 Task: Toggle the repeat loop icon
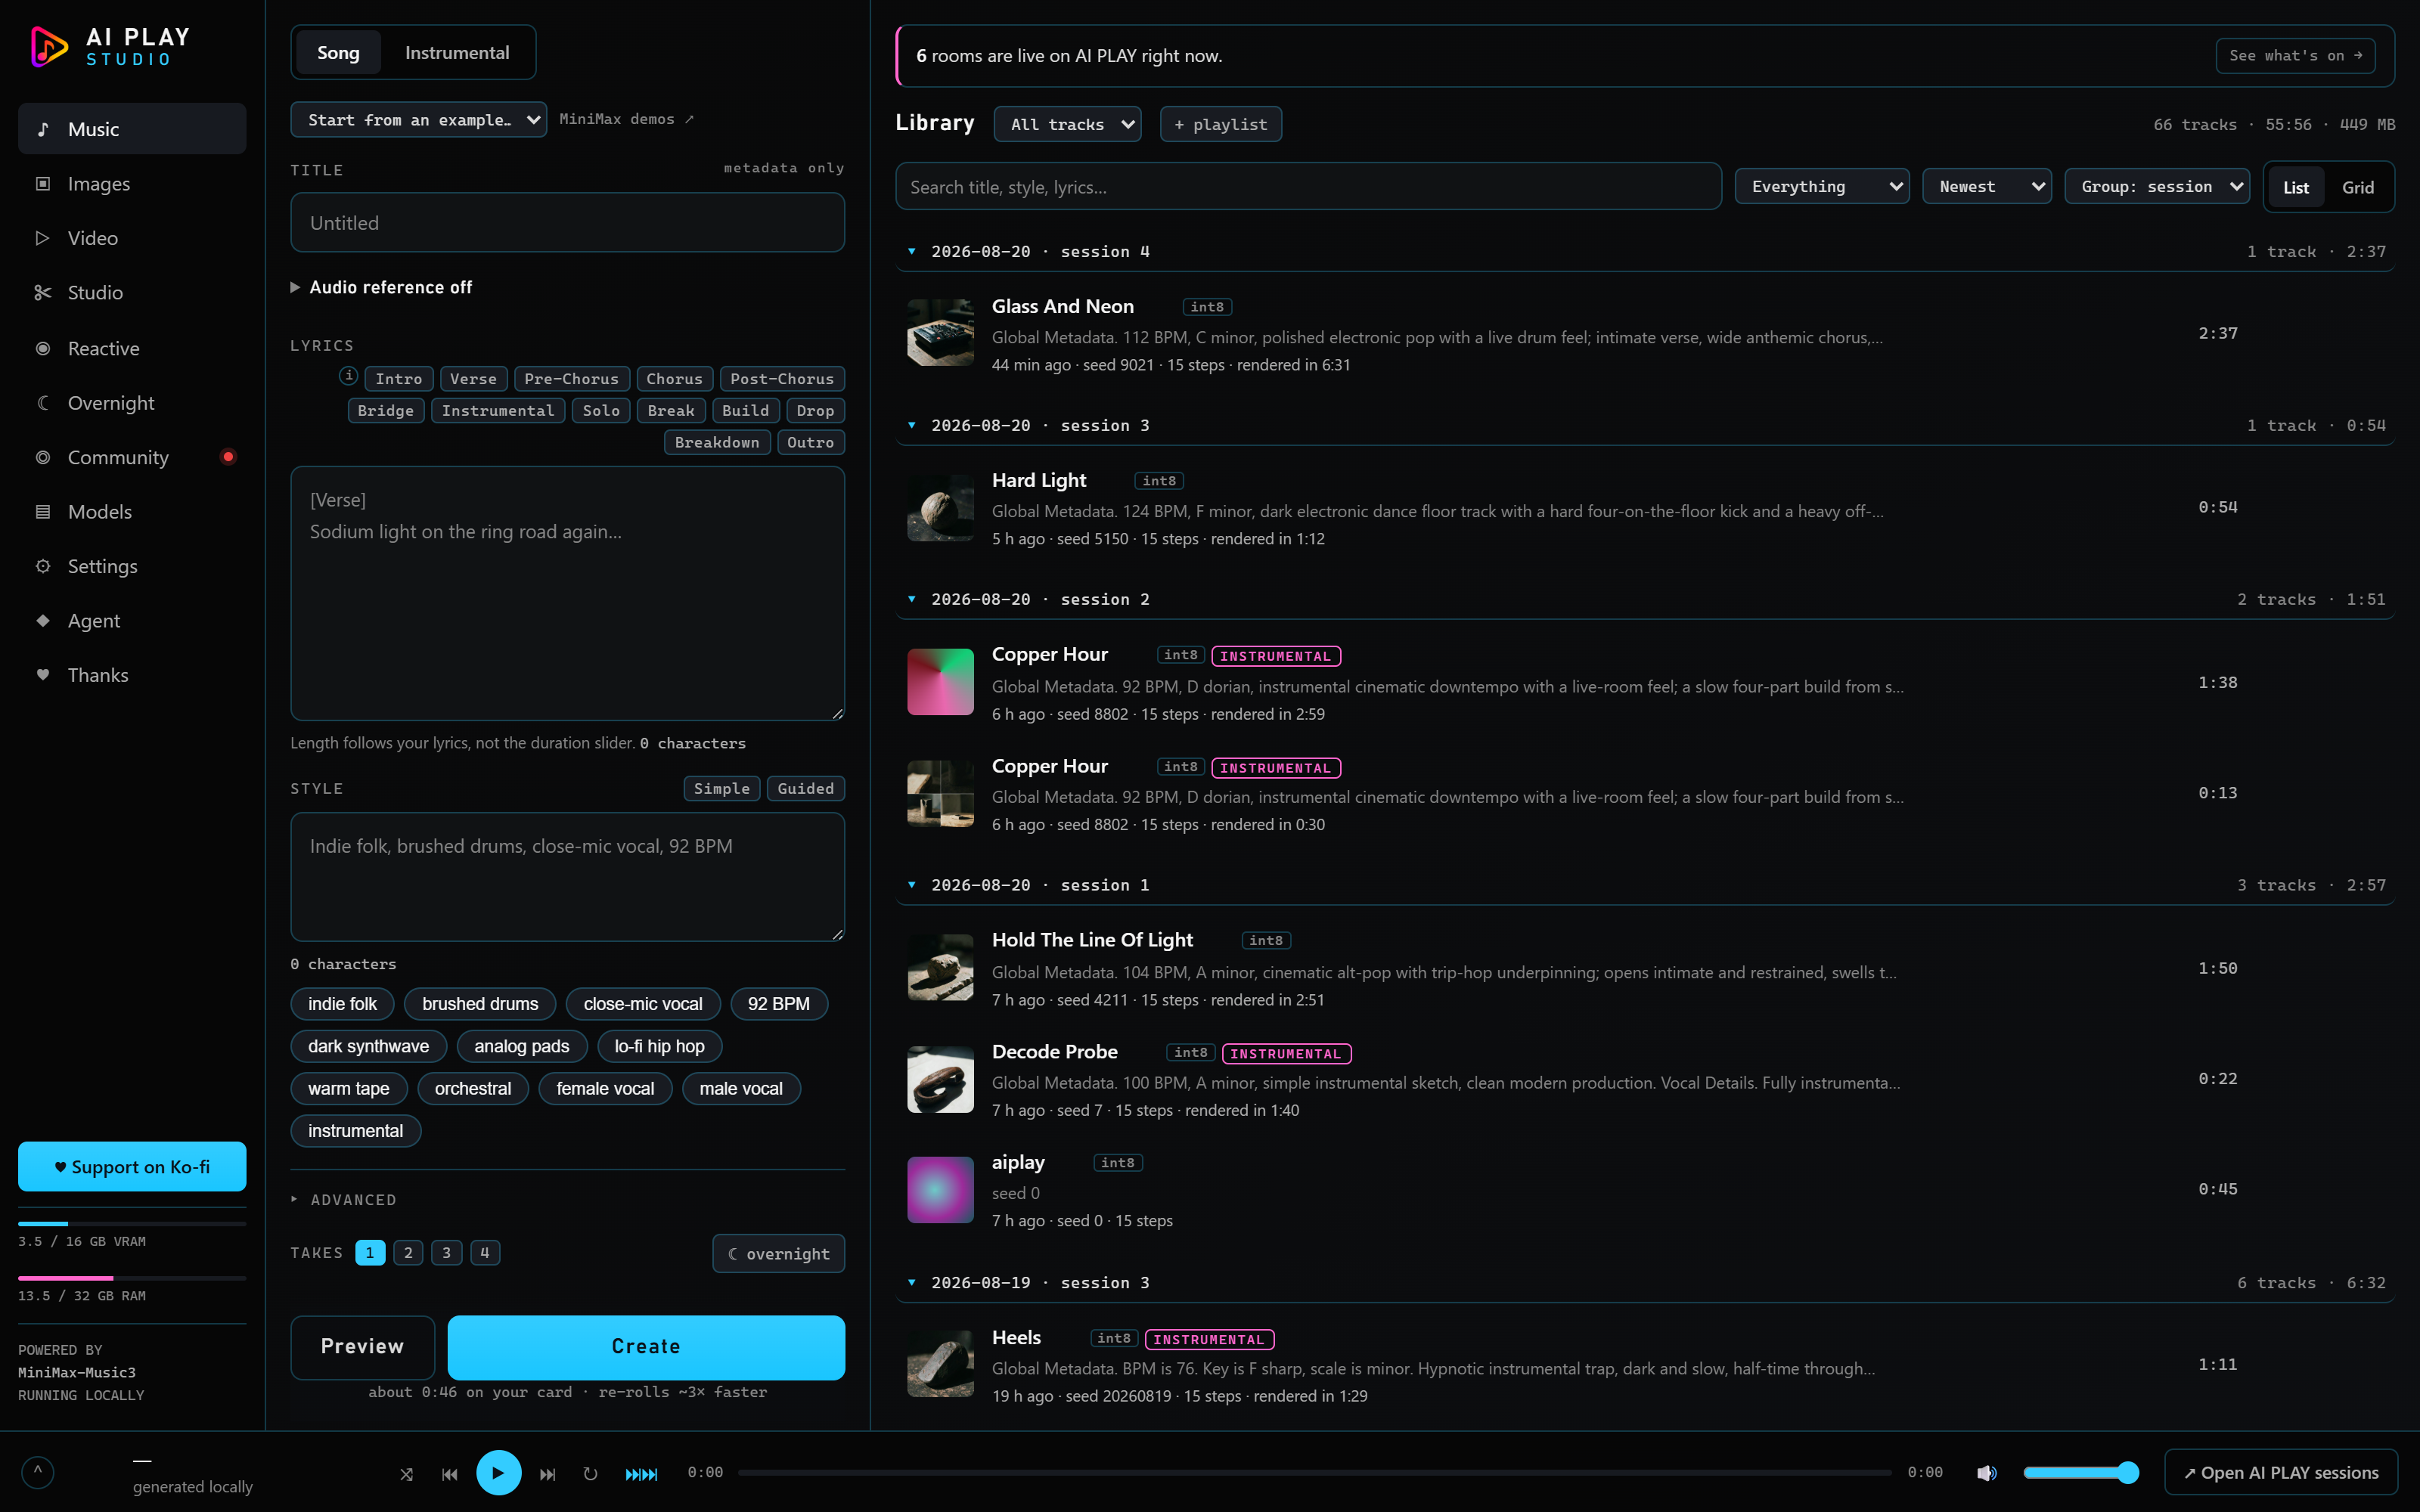tap(590, 1473)
